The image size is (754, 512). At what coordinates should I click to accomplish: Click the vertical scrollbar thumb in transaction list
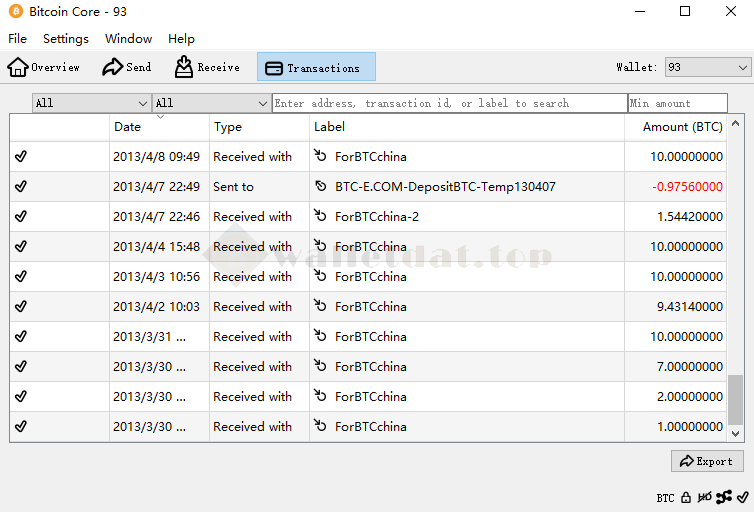click(736, 400)
